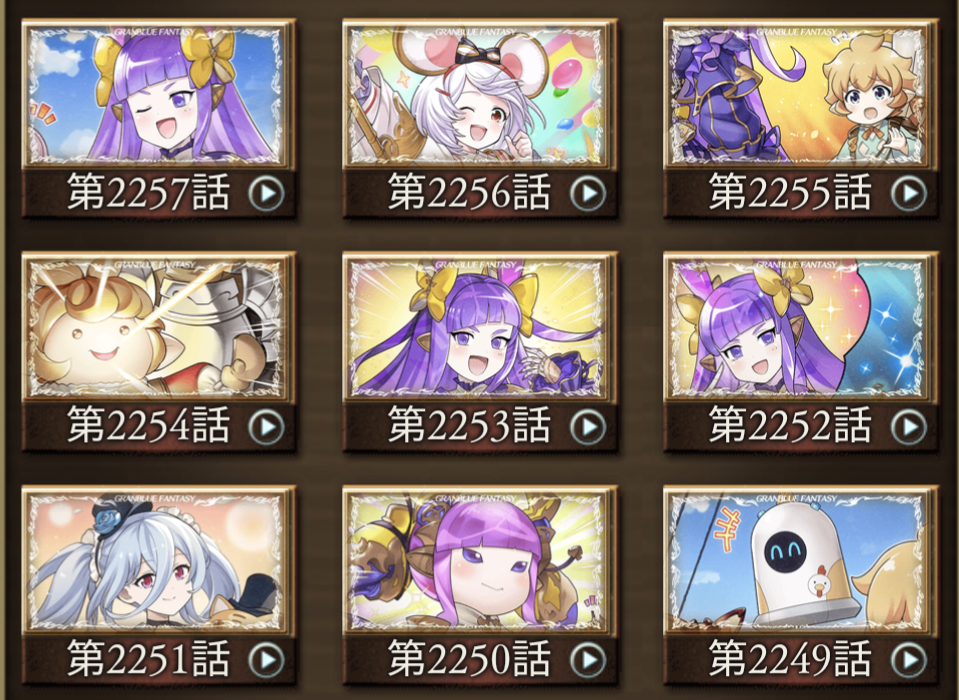
Task: Click the play icon for 第2249話
Action: tap(908, 660)
